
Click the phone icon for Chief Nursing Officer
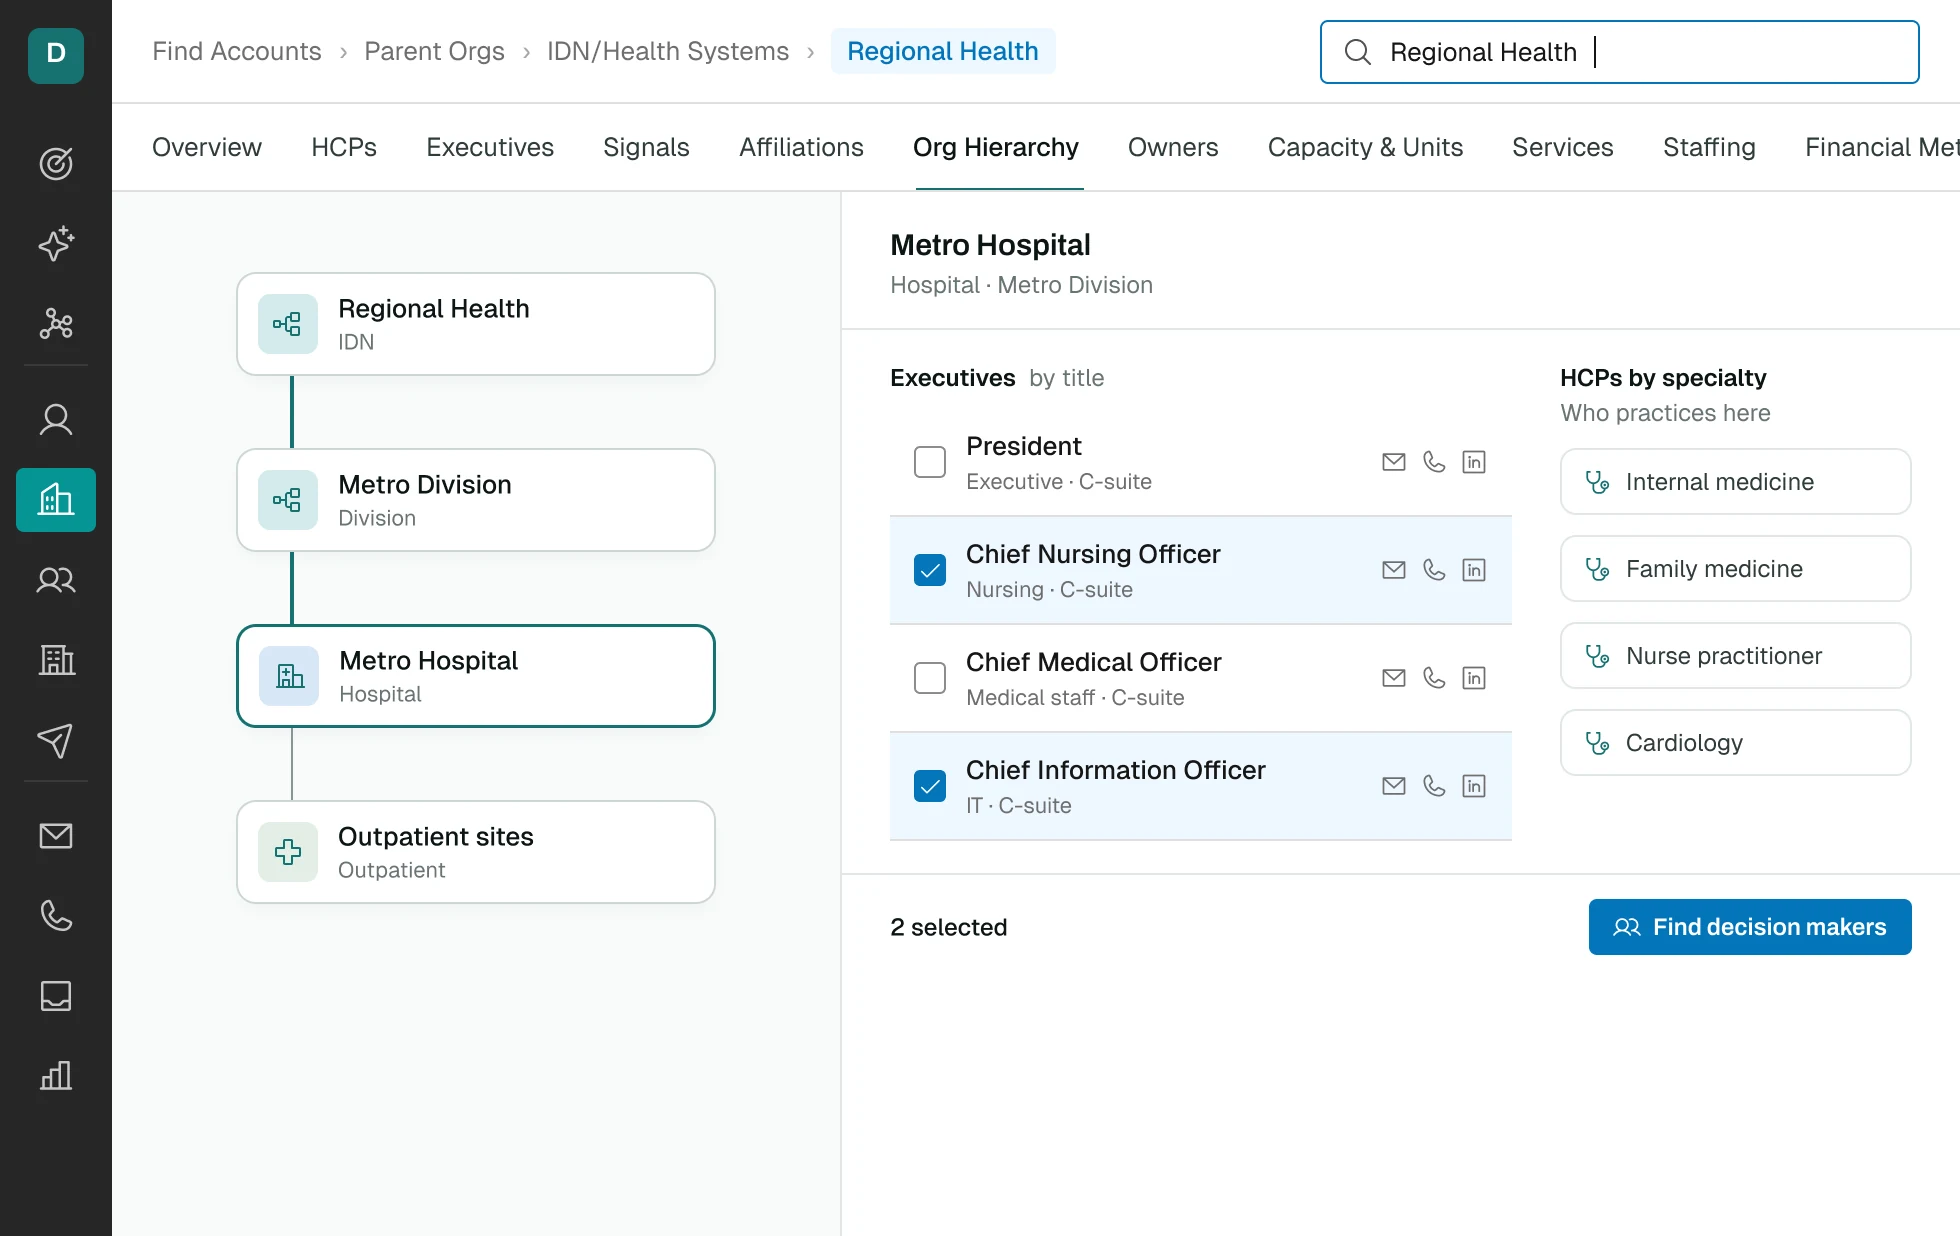1434,570
